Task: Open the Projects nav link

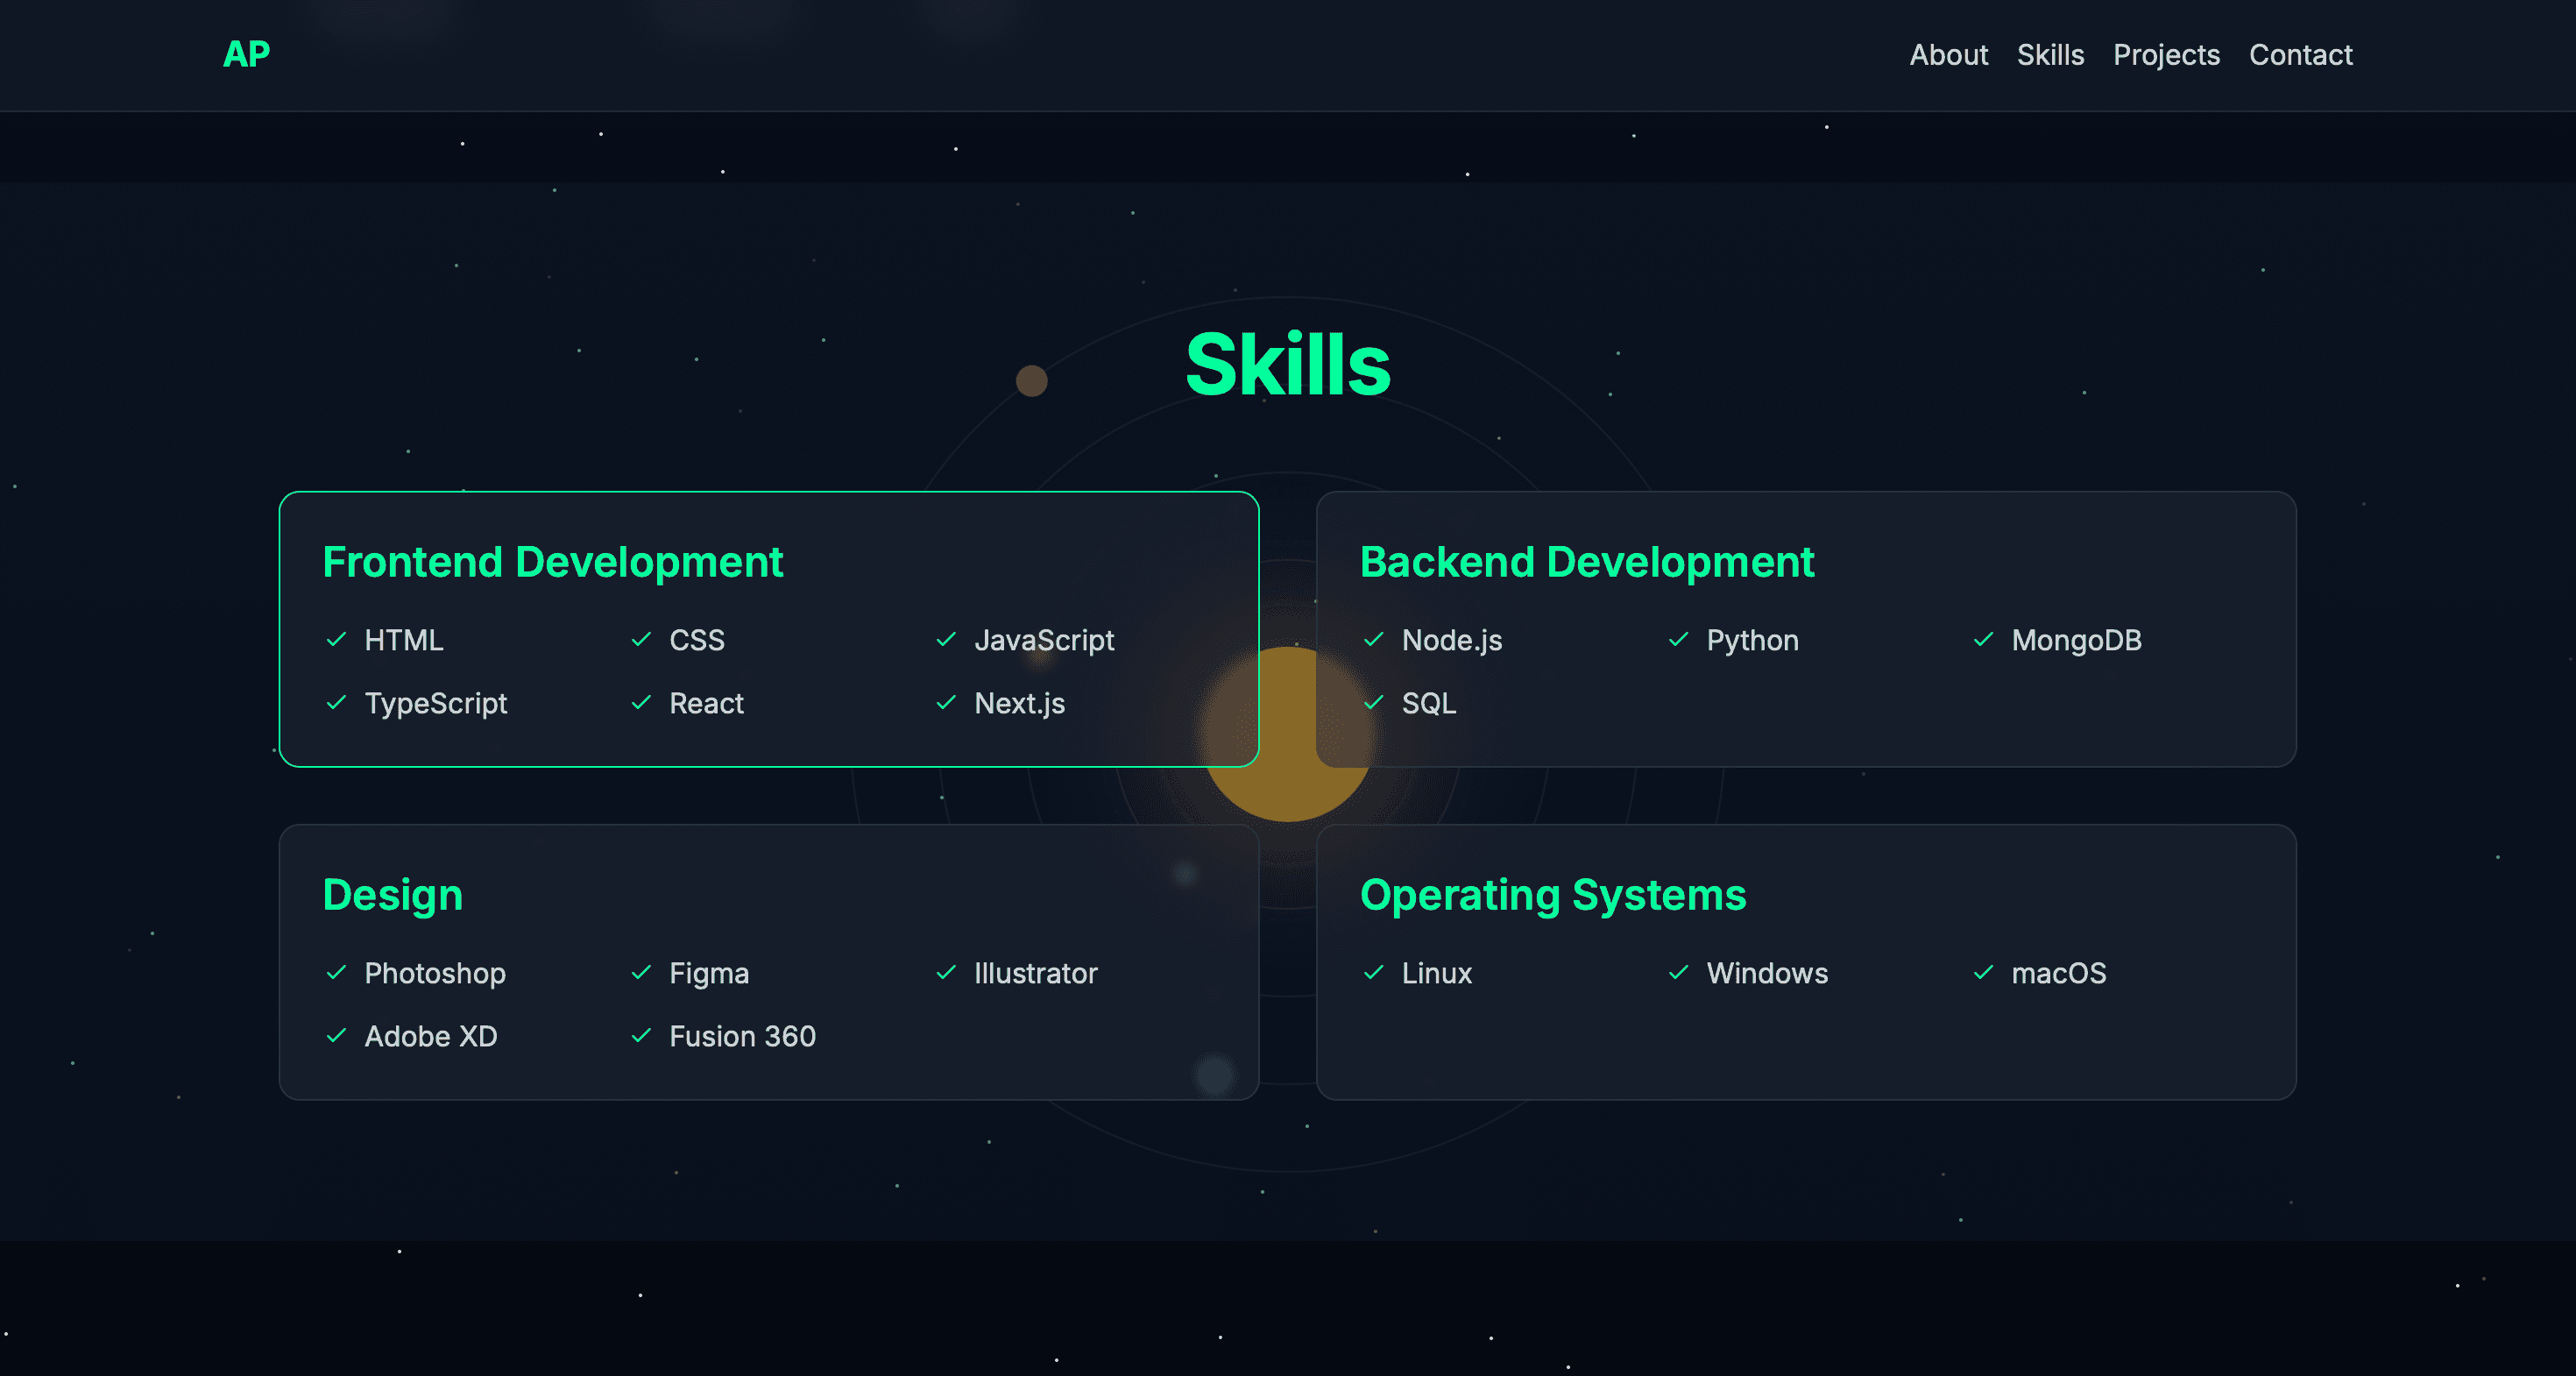Action: (x=2166, y=55)
